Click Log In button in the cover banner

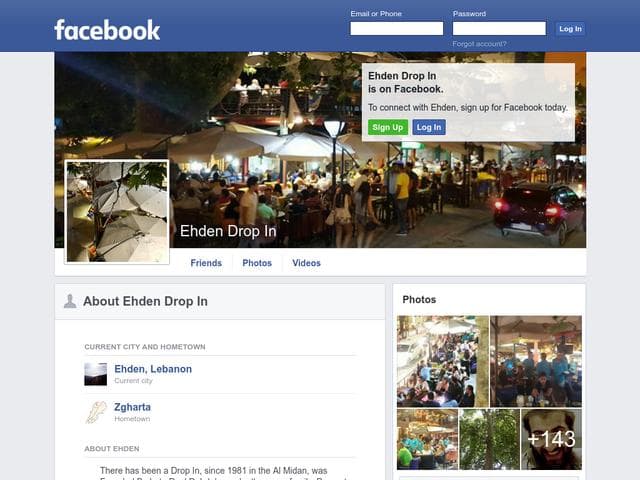[429, 127]
